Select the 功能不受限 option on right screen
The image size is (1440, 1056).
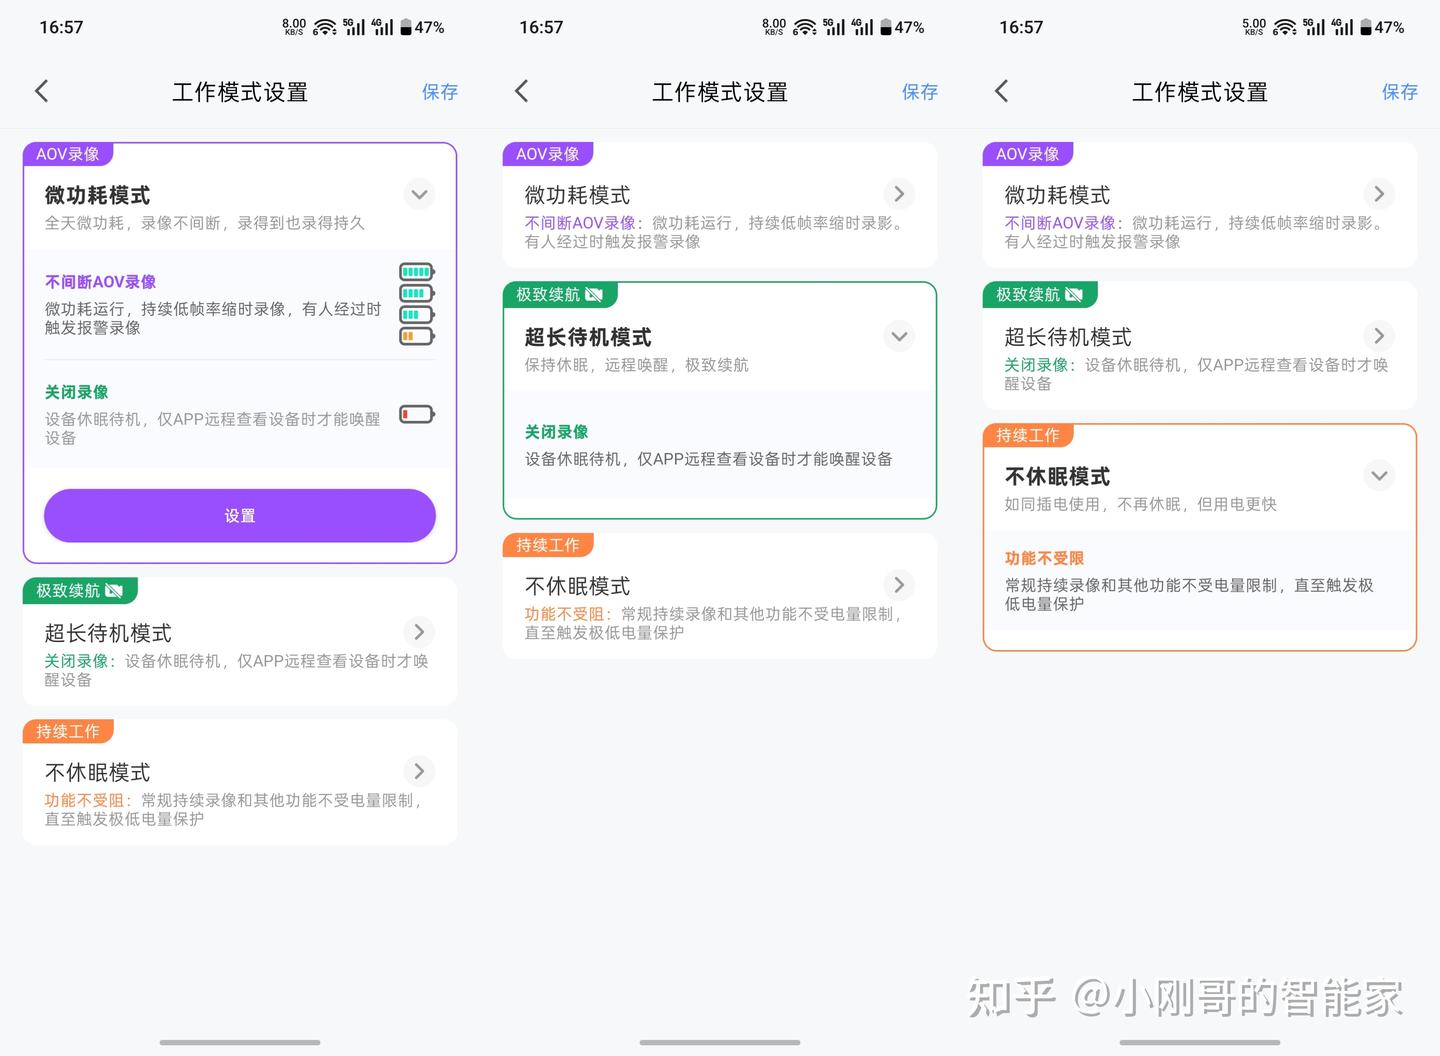pos(1200,580)
